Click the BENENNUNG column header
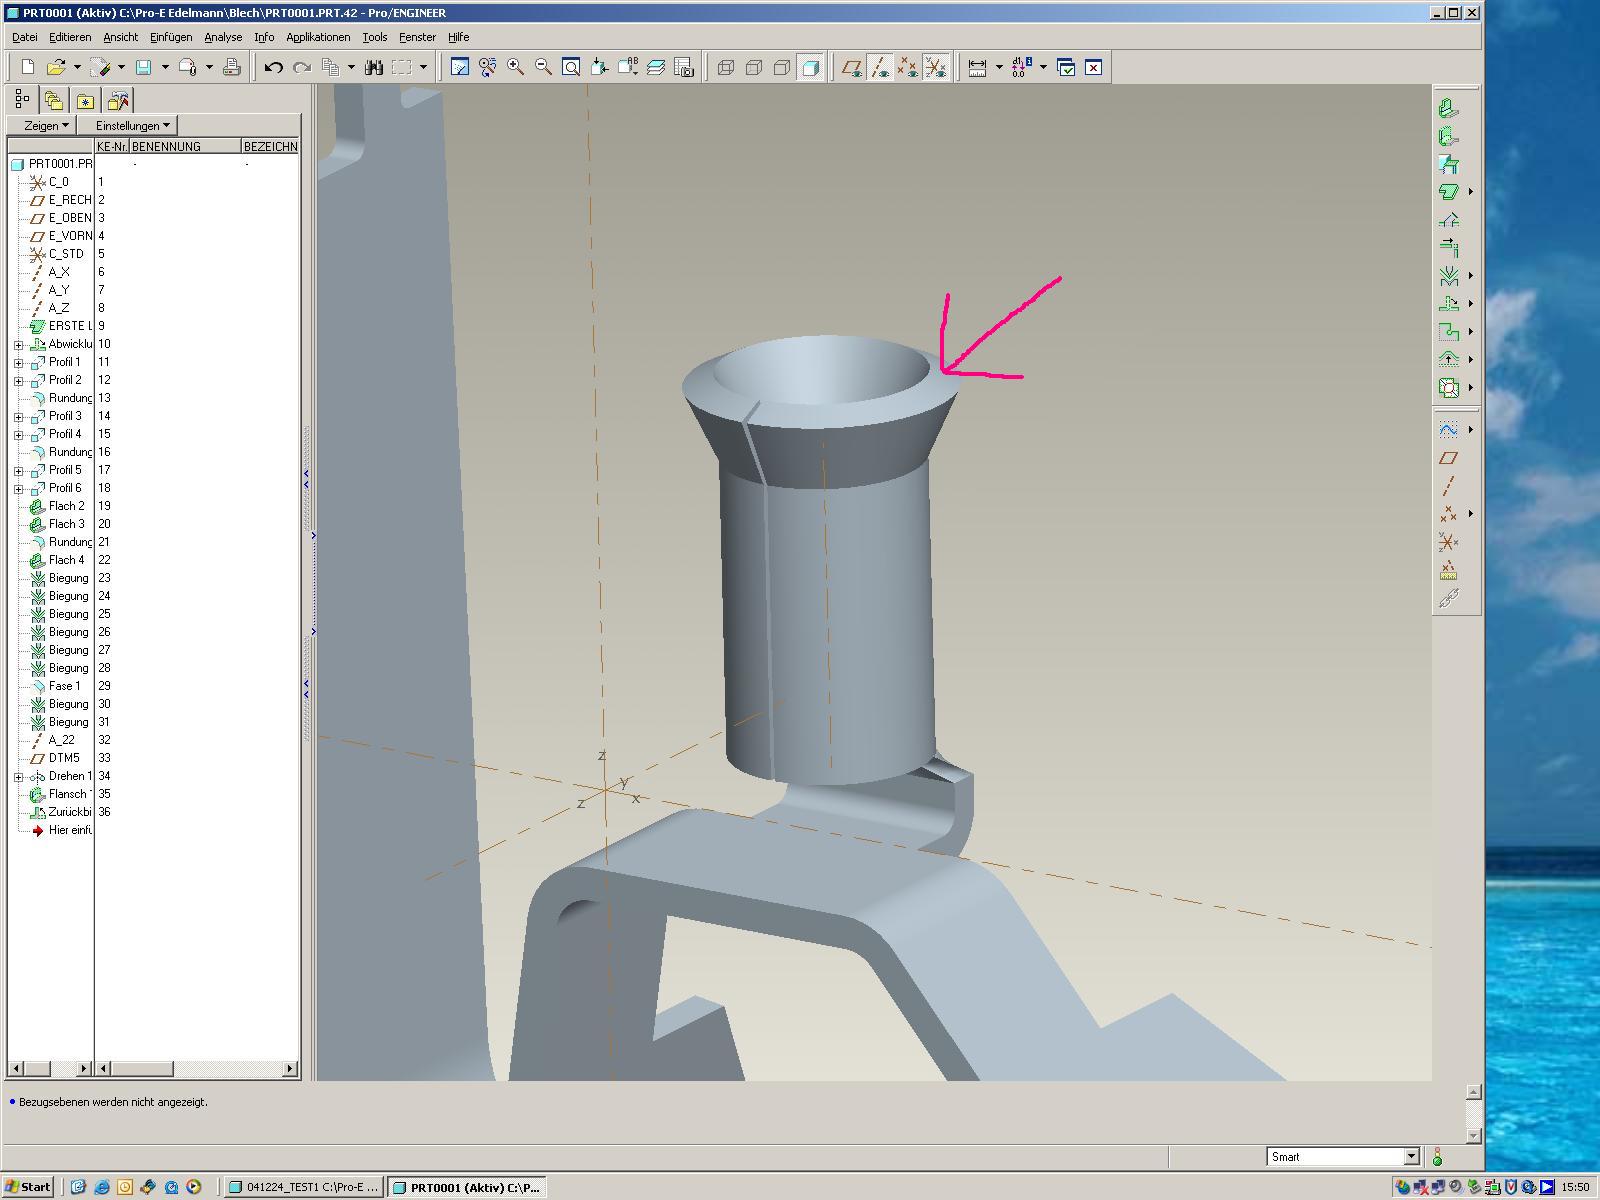 pyautogui.click(x=185, y=146)
